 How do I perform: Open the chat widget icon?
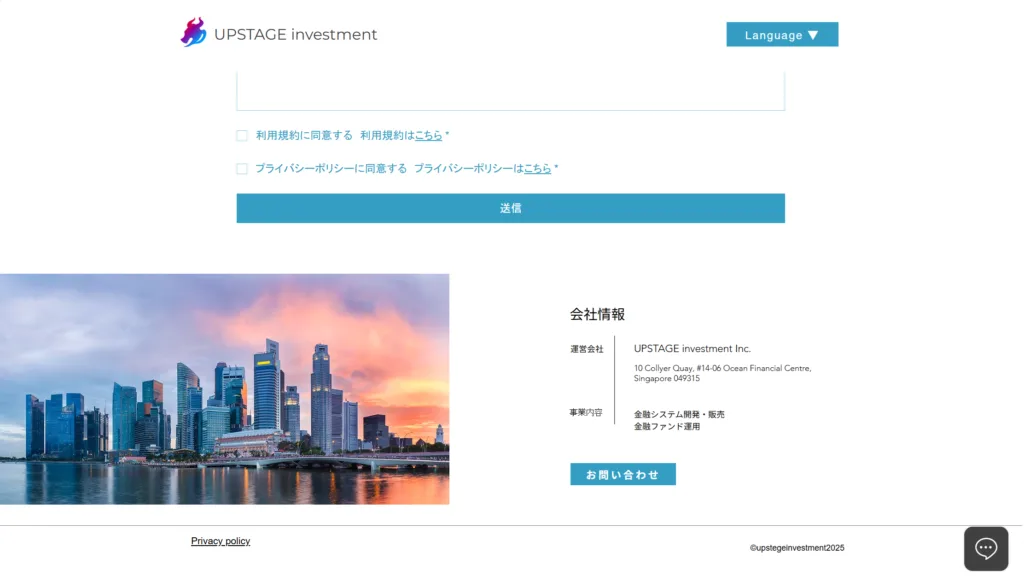coord(985,548)
